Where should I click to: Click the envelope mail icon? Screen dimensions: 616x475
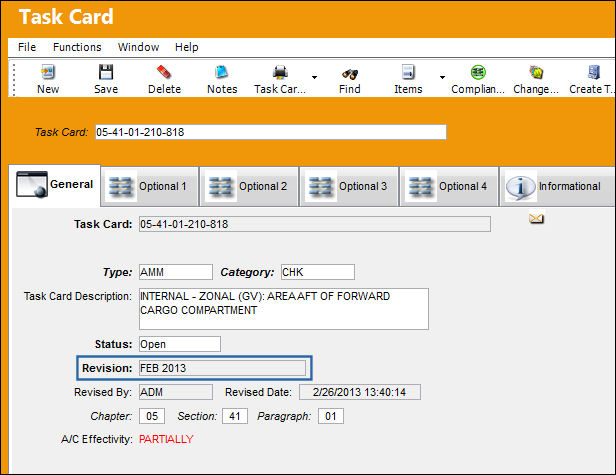click(536, 218)
